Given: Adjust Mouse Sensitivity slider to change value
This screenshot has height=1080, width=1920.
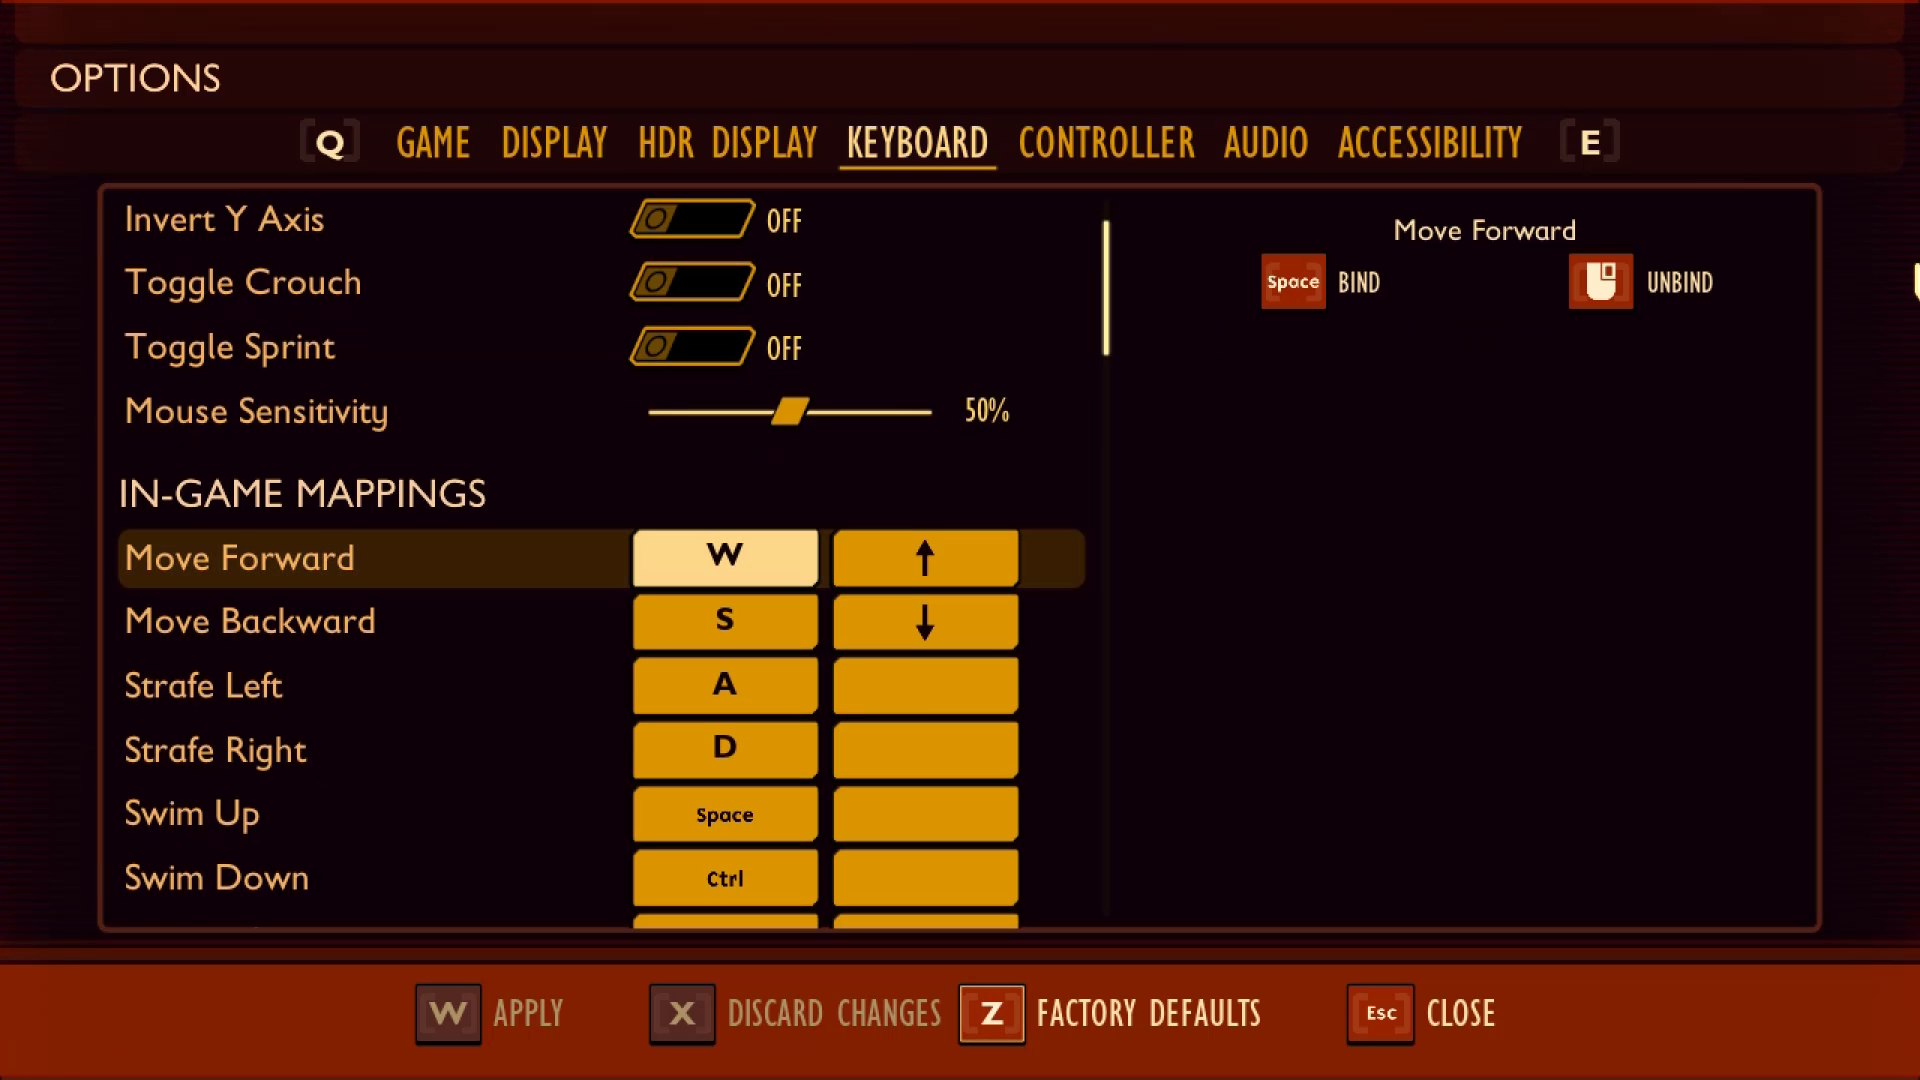Looking at the screenshot, I should pos(789,411).
